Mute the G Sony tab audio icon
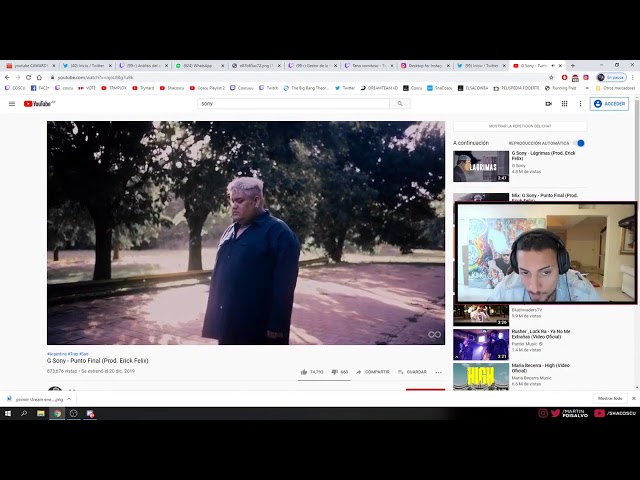Image resolution: width=640 pixels, height=480 pixels. click(x=553, y=65)
